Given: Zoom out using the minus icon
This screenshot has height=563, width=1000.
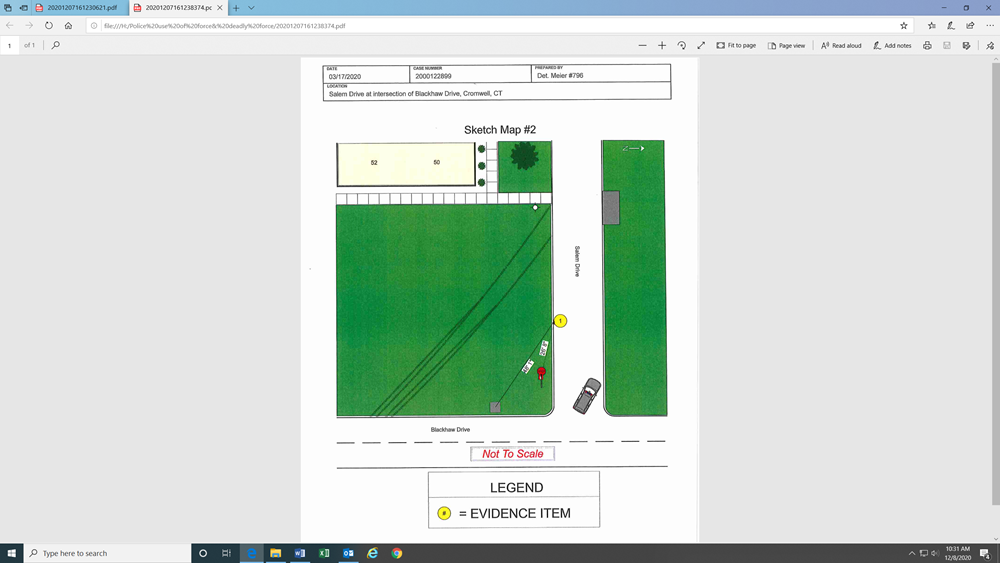Looking at the screenshot, I should point(642,45).
